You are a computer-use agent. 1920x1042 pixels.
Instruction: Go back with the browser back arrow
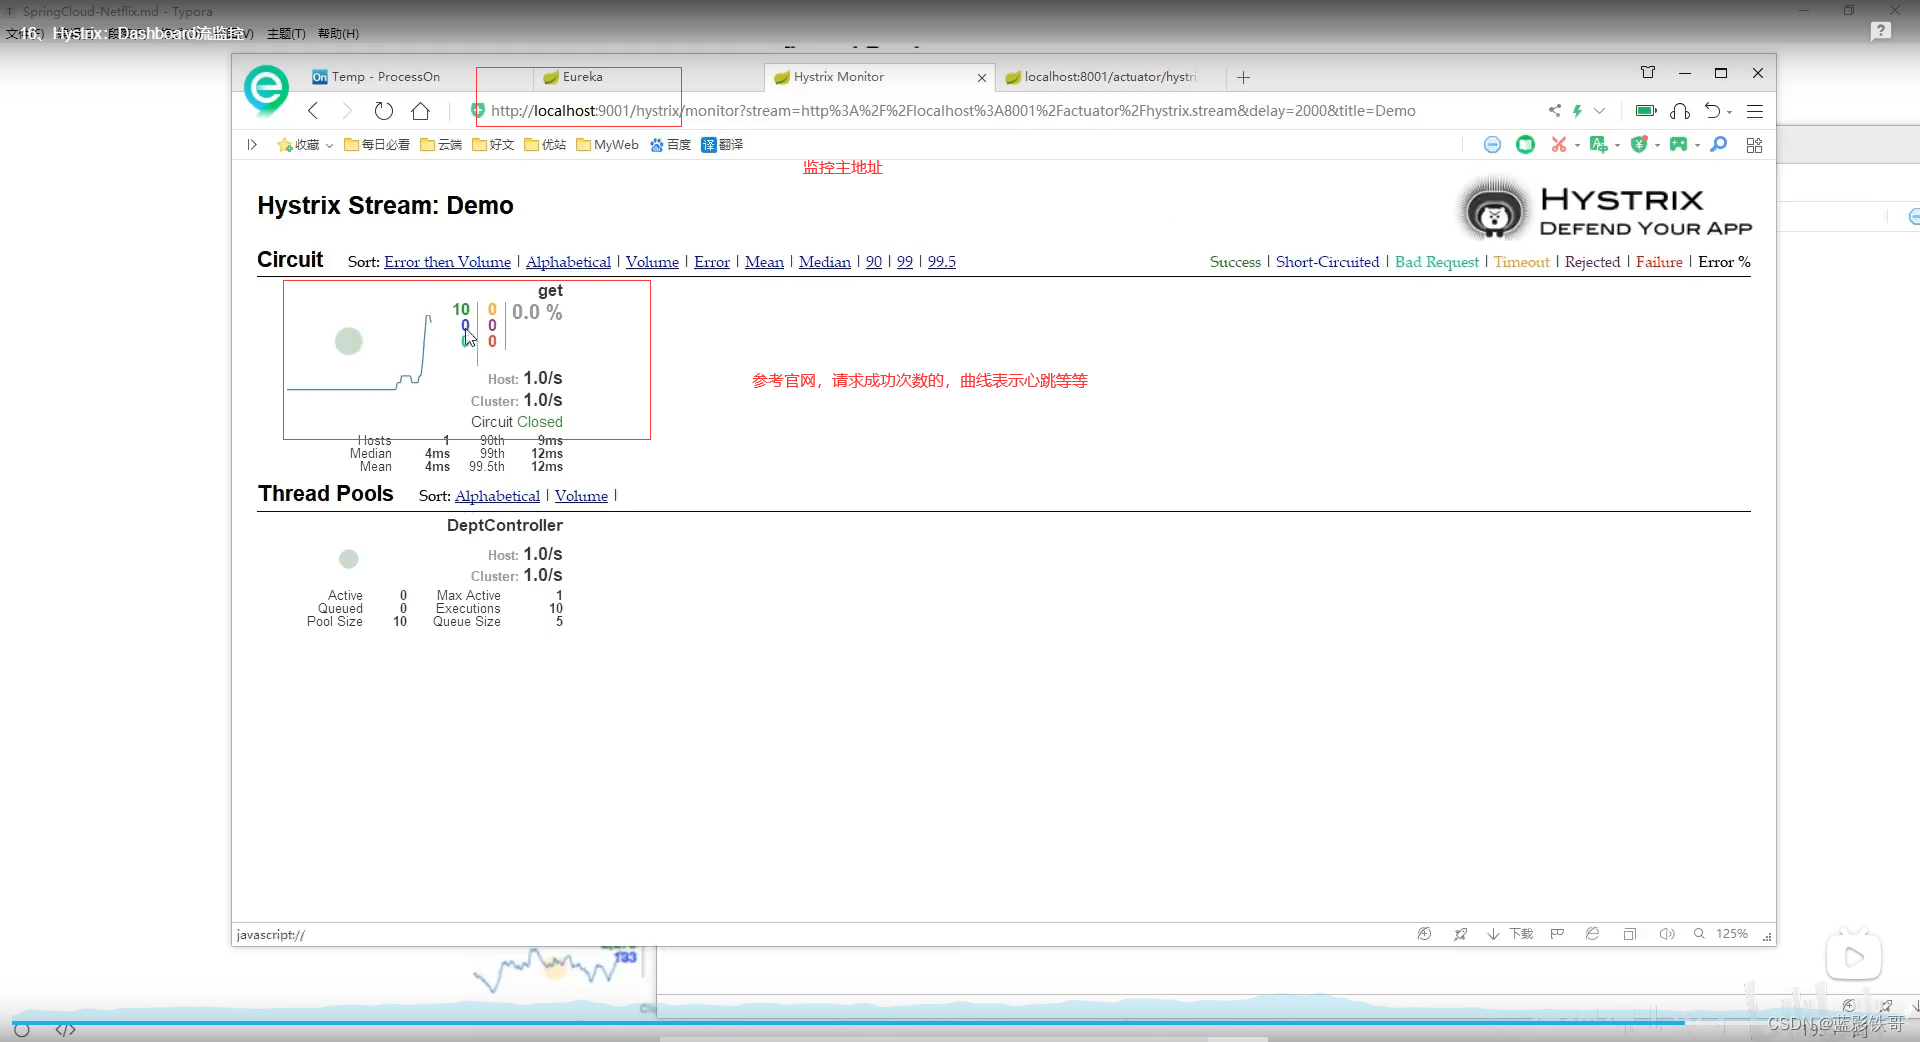point(313,111)
